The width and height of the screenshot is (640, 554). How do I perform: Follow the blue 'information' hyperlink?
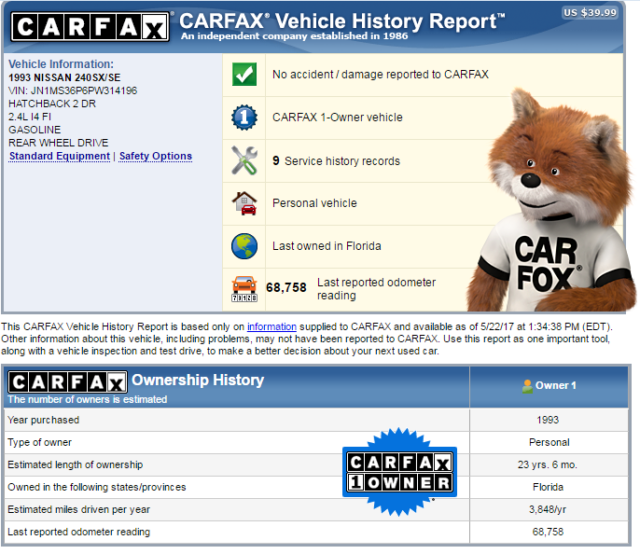[x=272, y=327]
